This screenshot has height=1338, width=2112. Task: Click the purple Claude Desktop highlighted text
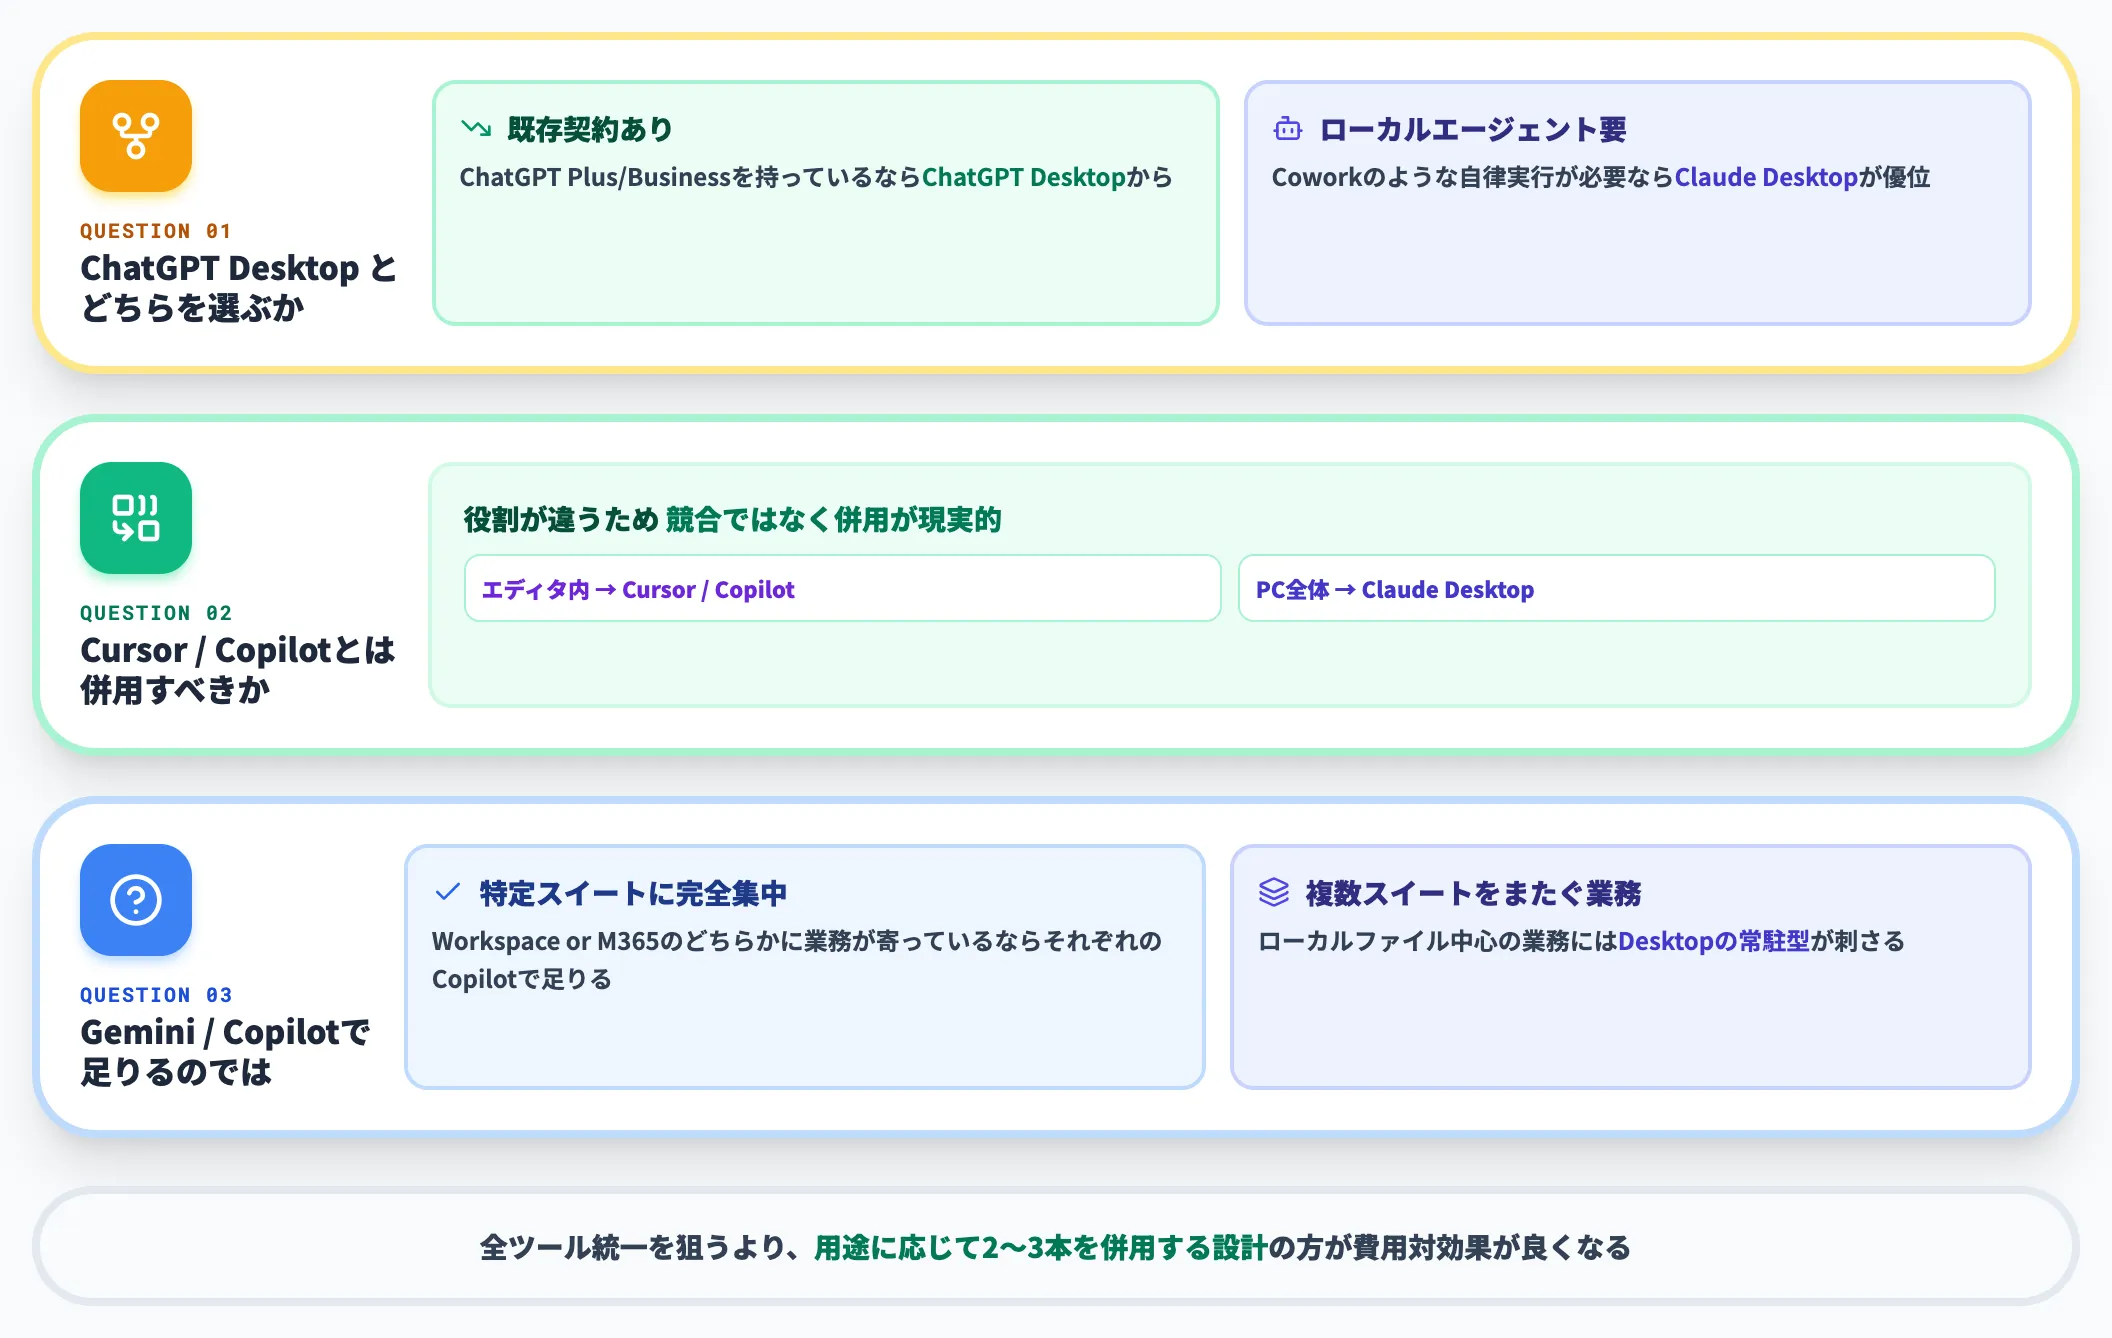click(x=1766, y=177)
